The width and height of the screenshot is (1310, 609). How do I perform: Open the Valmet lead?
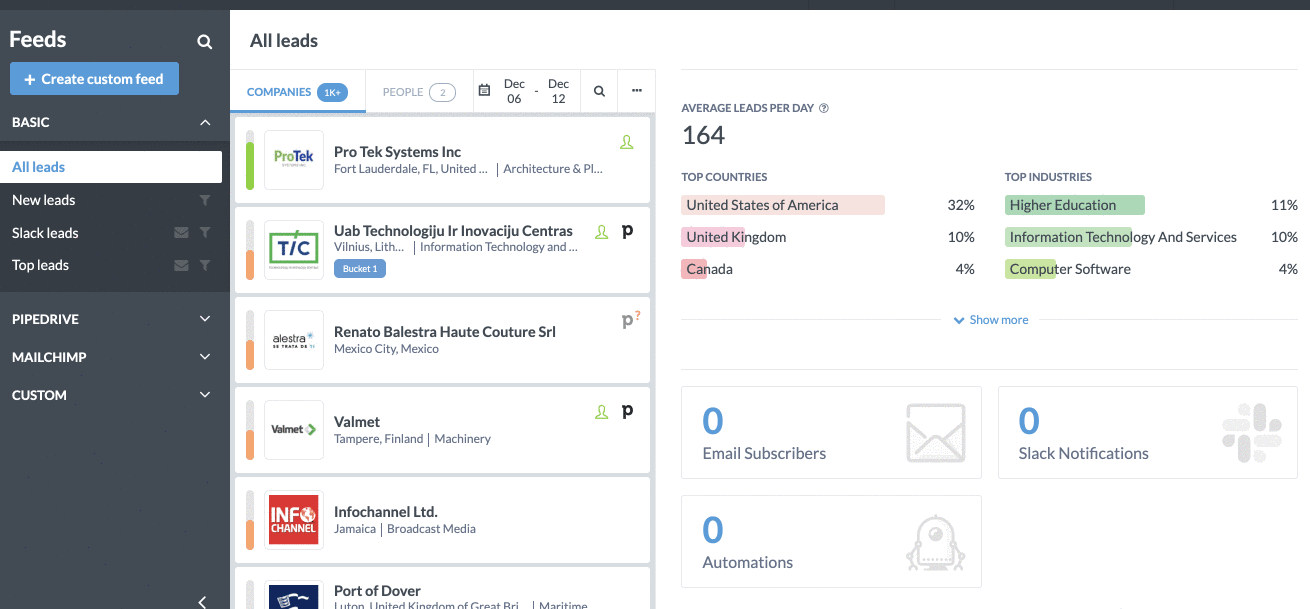pos(442,430)
